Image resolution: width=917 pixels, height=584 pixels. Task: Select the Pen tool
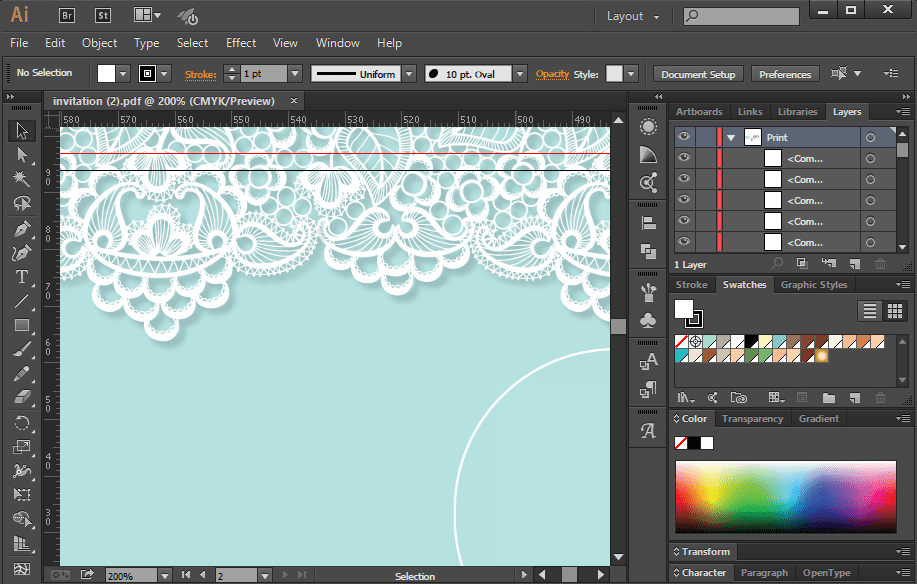[x=22, y=229]
